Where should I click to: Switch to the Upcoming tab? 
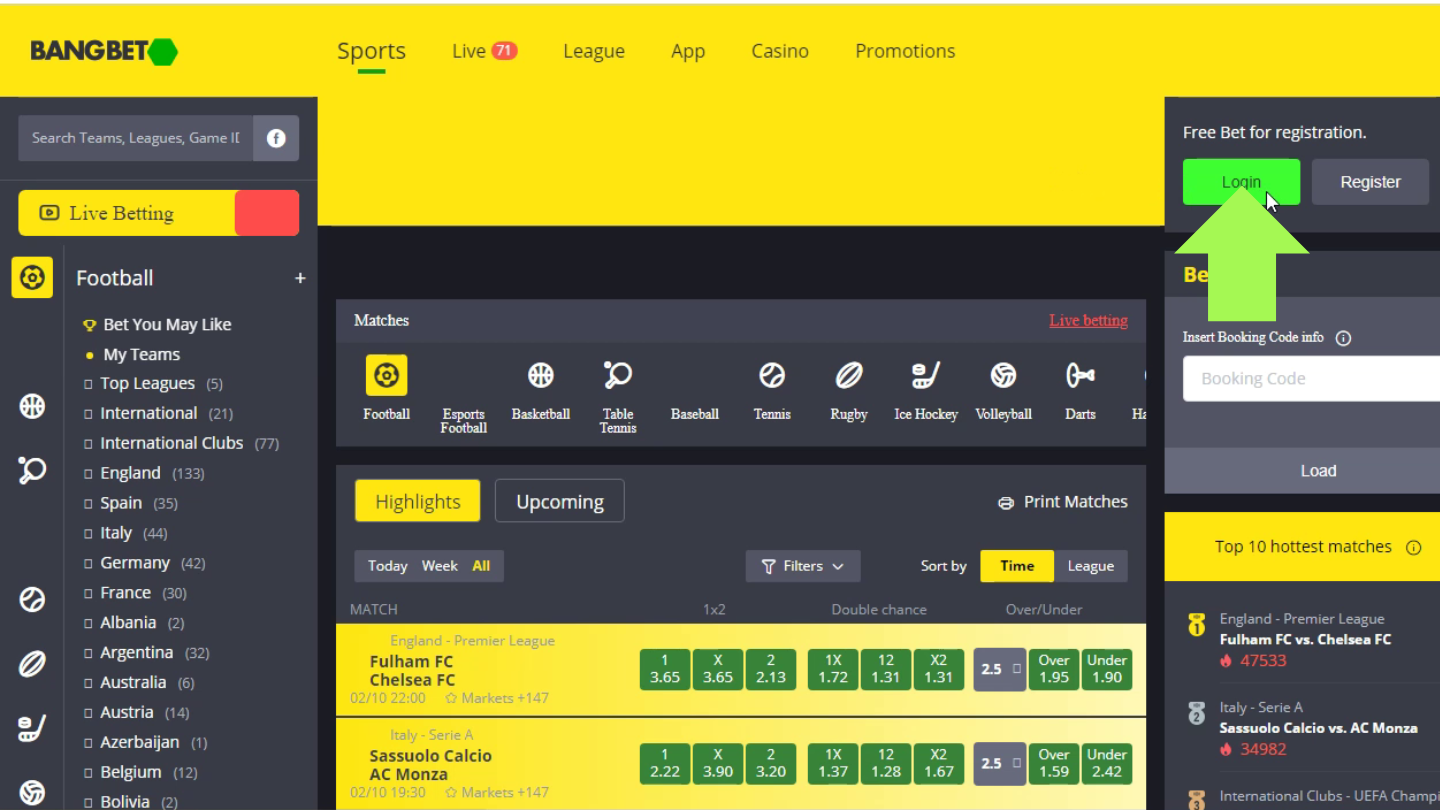pos(559,502)
